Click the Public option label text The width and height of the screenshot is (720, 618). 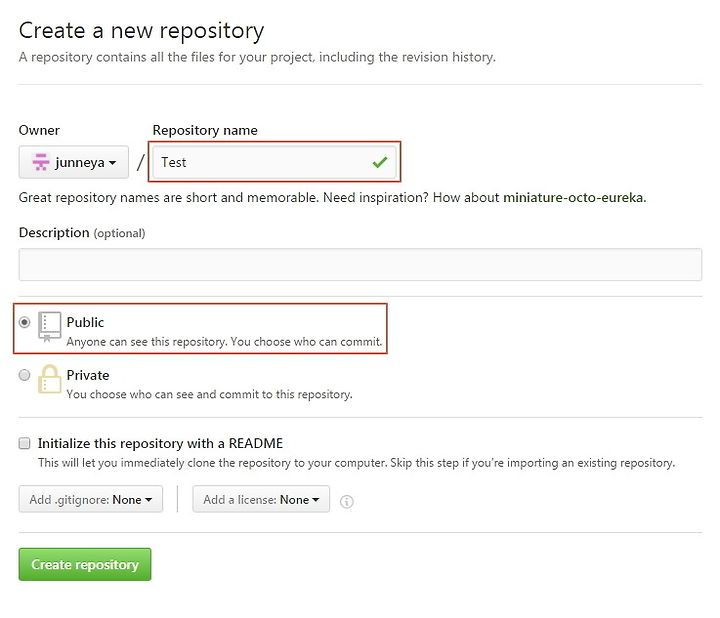[x=85, y=322]
